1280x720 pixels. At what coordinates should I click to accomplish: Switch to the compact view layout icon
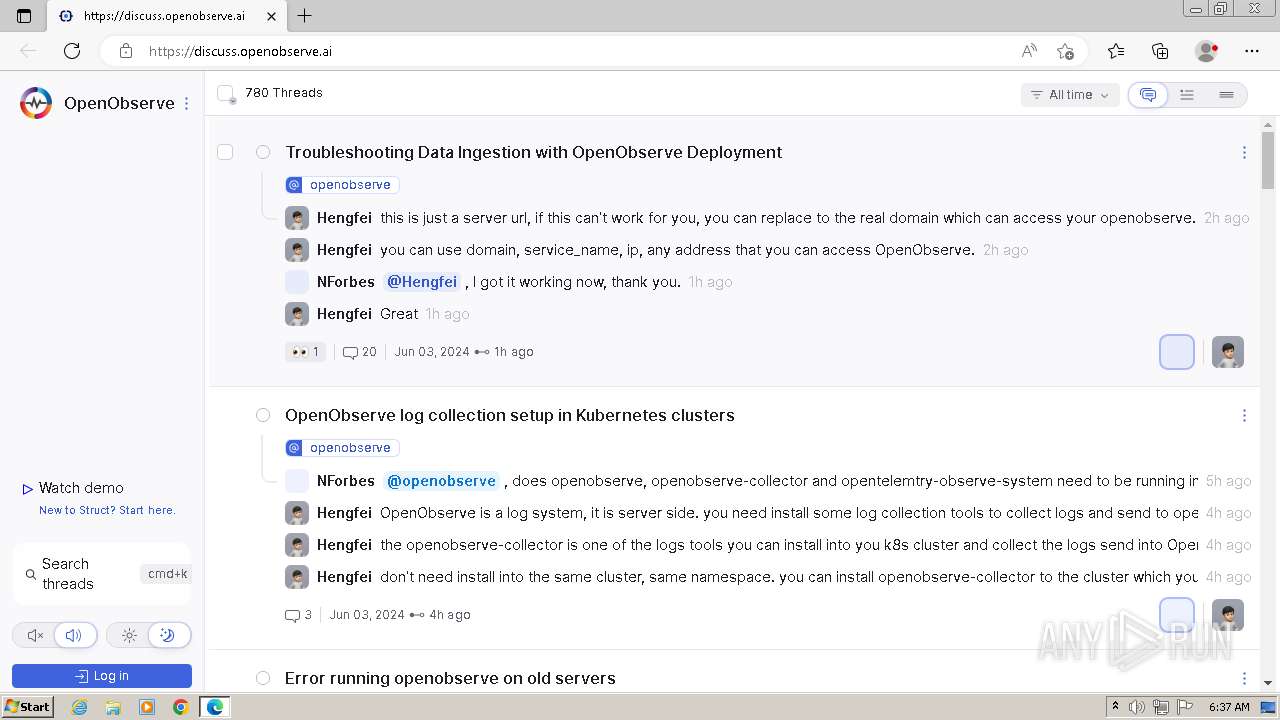pos(1226,95)
